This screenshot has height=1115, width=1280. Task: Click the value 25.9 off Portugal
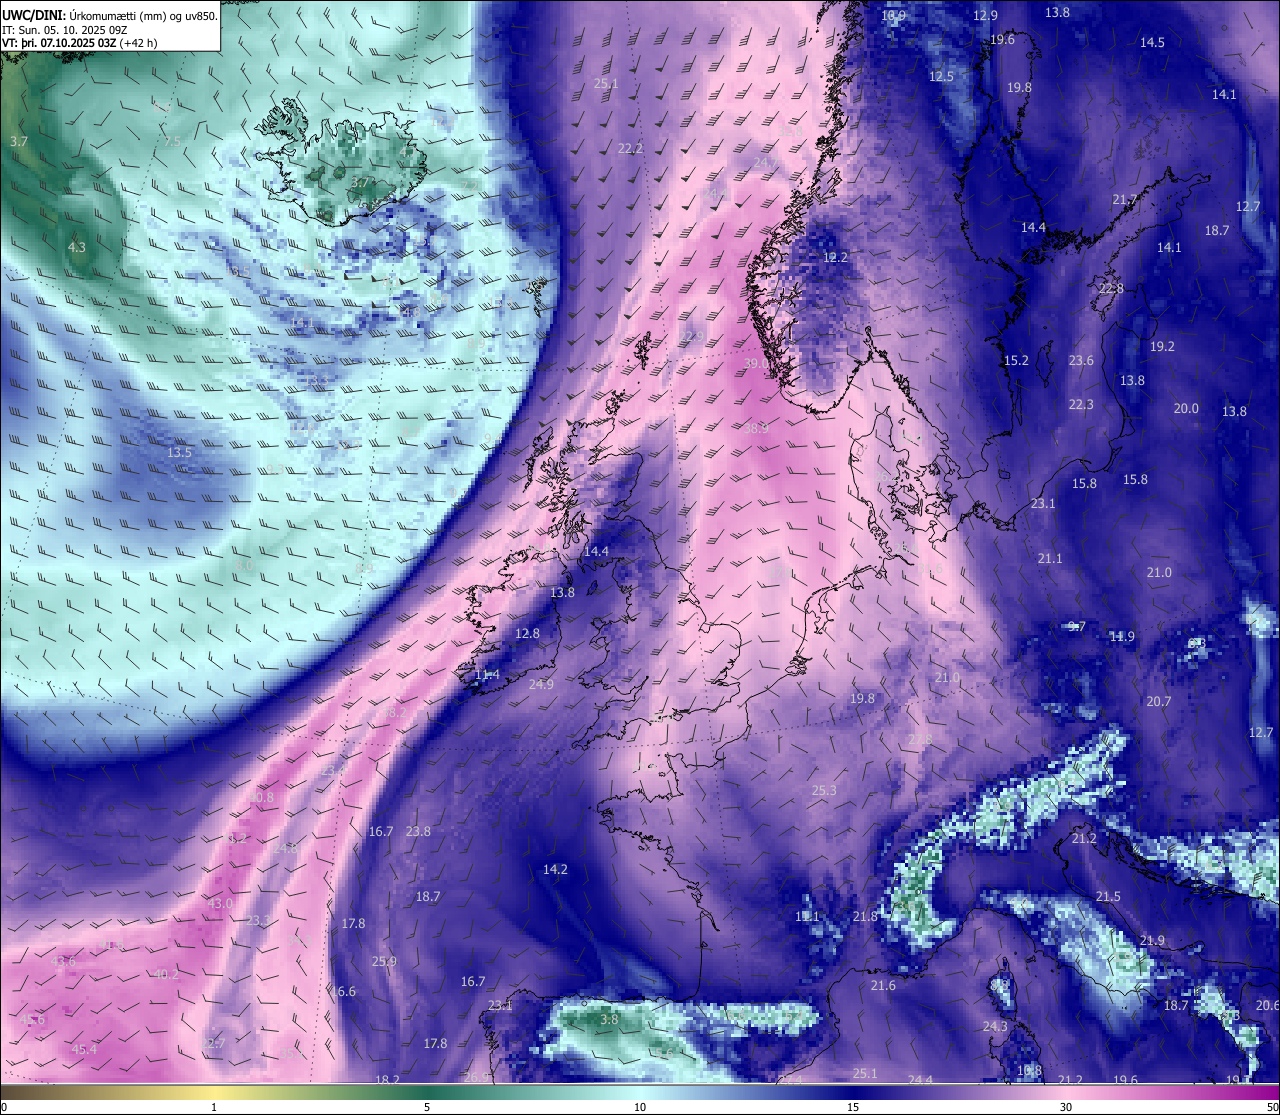[384, 962]
